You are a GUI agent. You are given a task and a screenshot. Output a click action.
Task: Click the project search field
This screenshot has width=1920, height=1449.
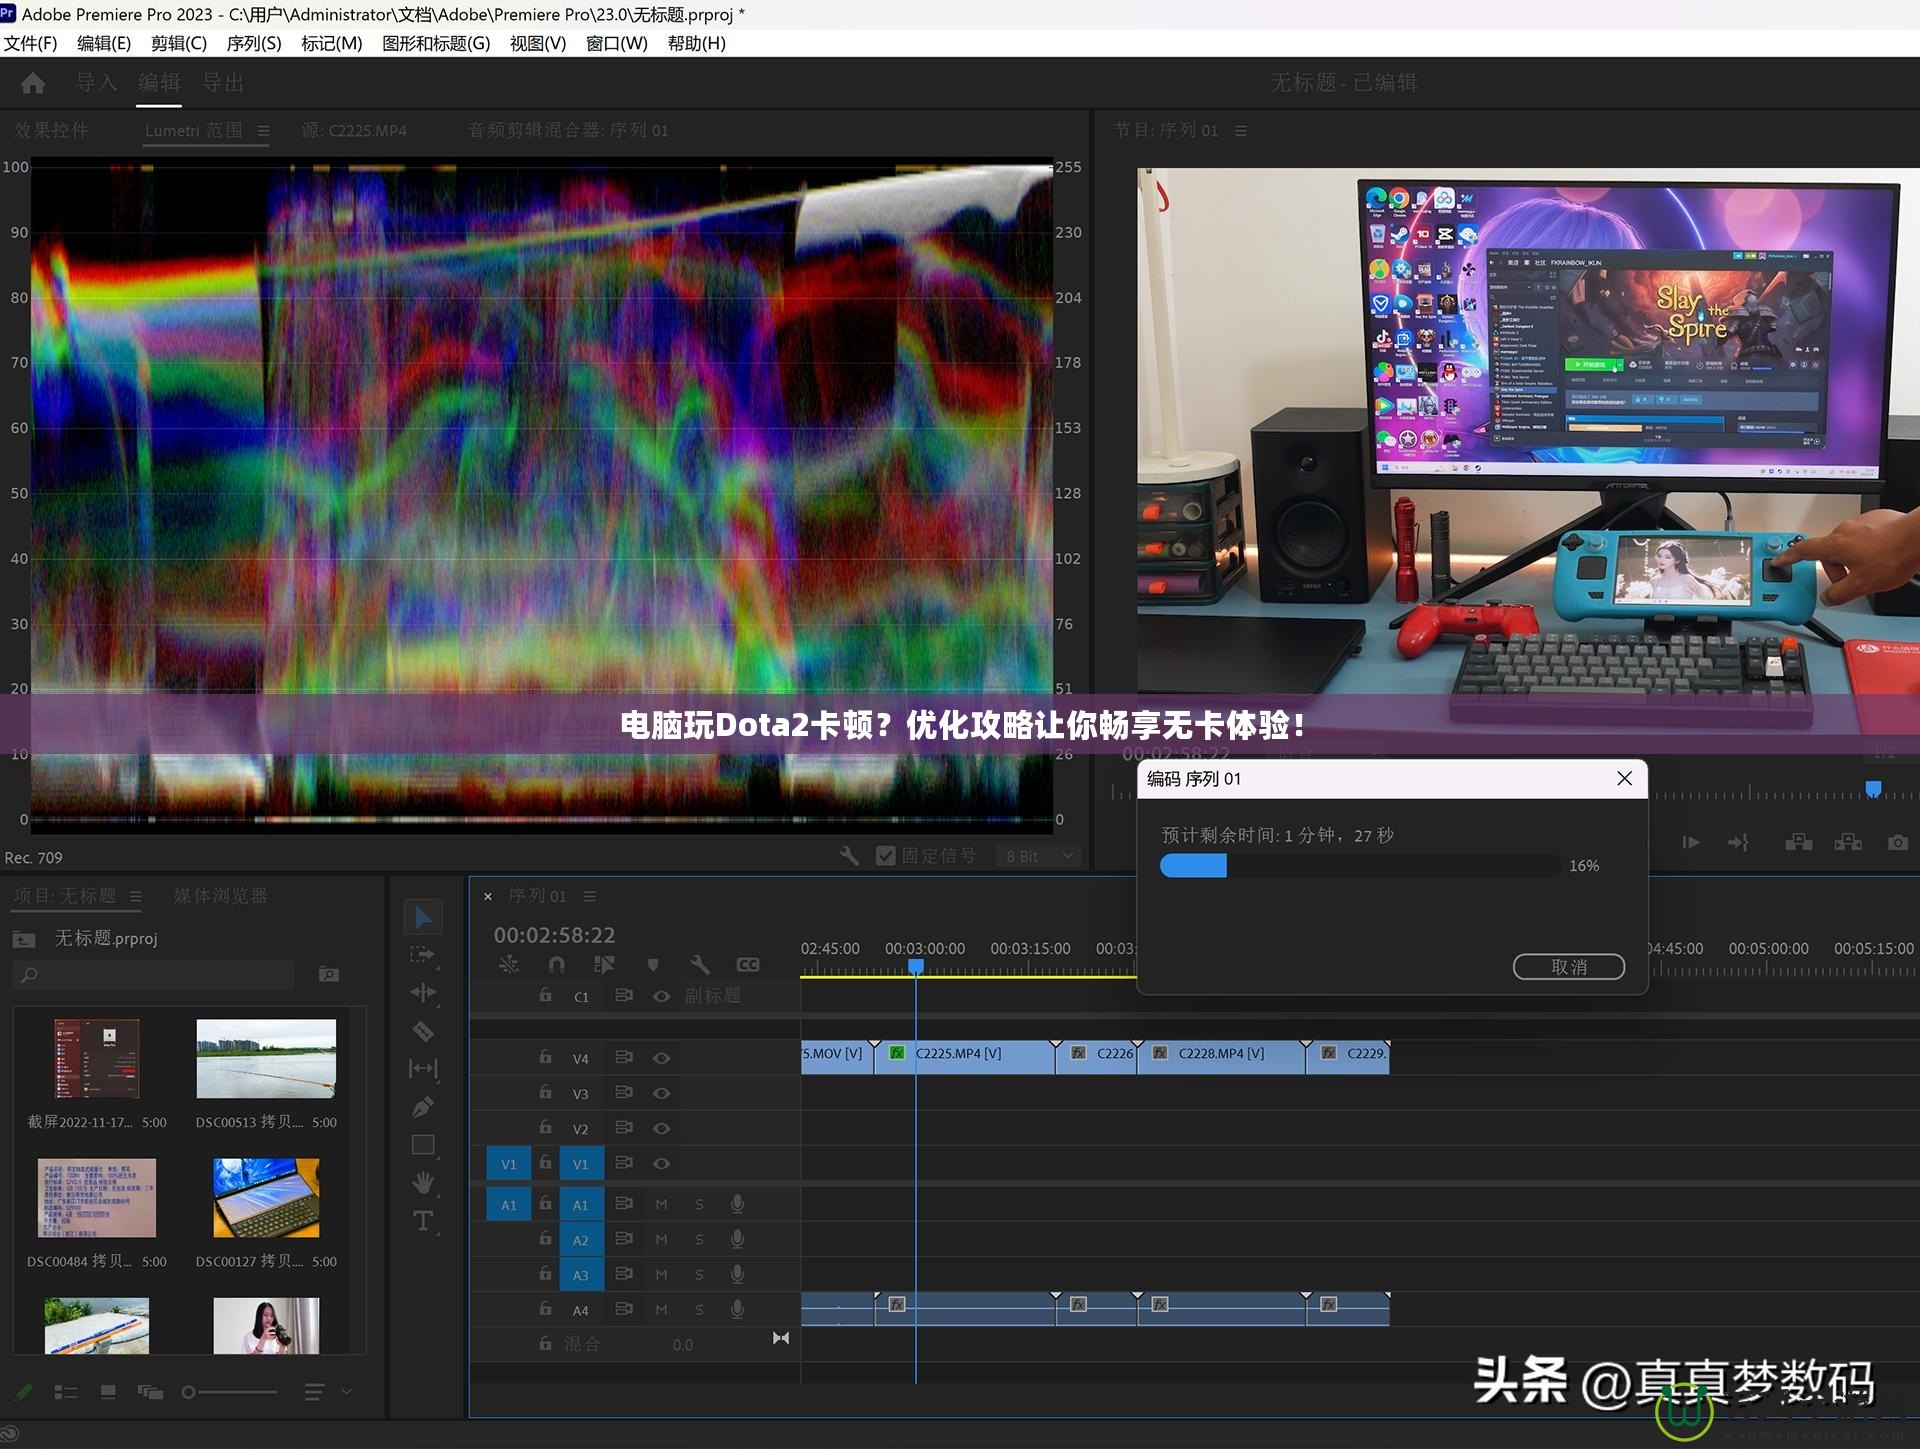coord(155,974)
